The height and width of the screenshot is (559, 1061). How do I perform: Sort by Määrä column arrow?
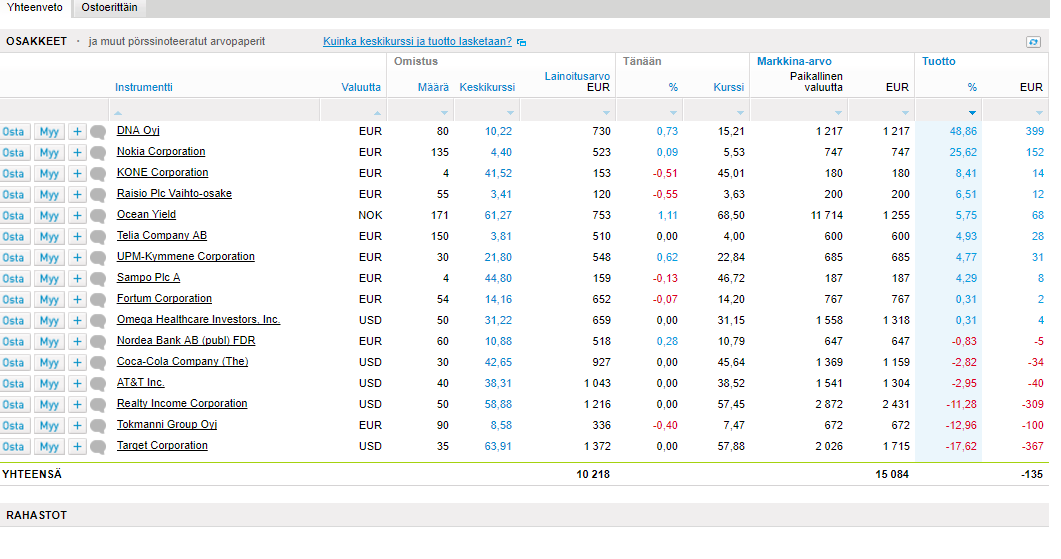pos(445,113)
